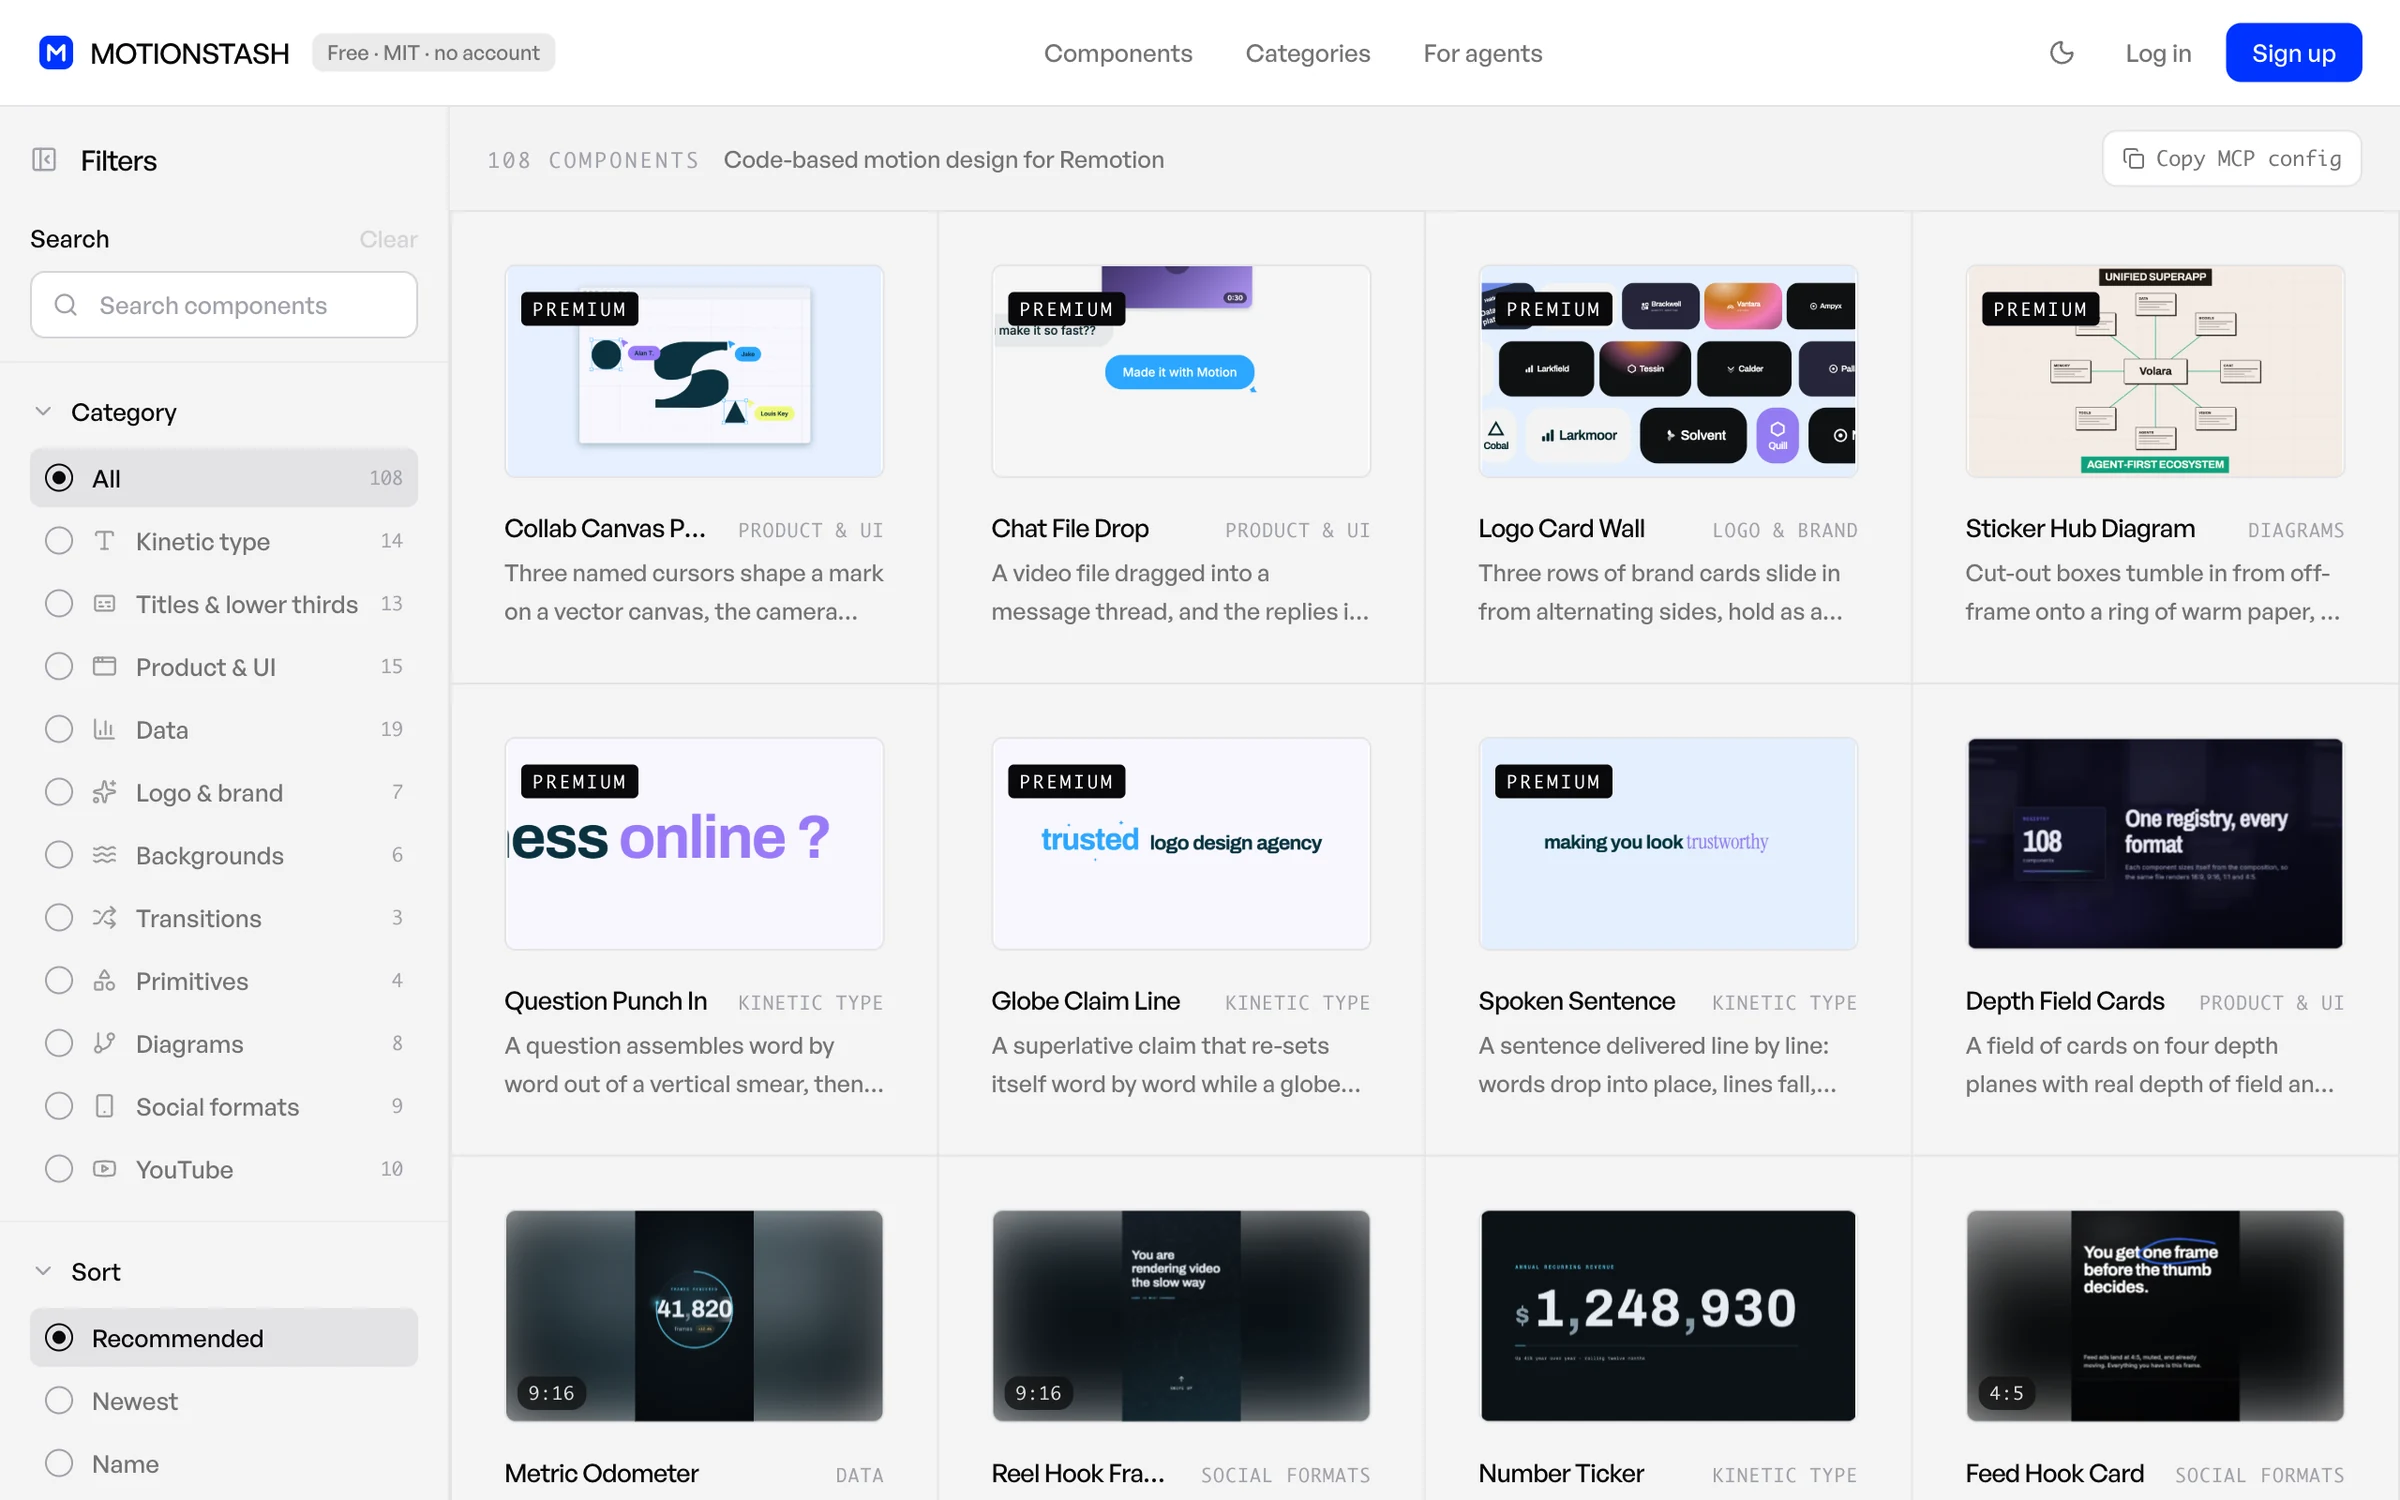Open the Metric Odometer thumbnail
Viewport: 2400px width, 1500px height.
694,1316
